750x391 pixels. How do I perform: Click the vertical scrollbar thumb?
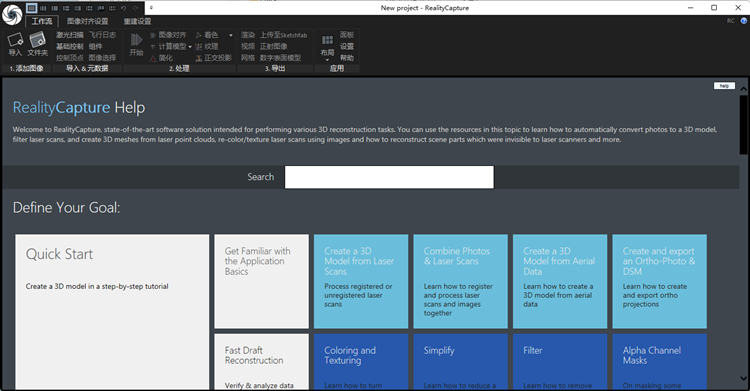743,125
